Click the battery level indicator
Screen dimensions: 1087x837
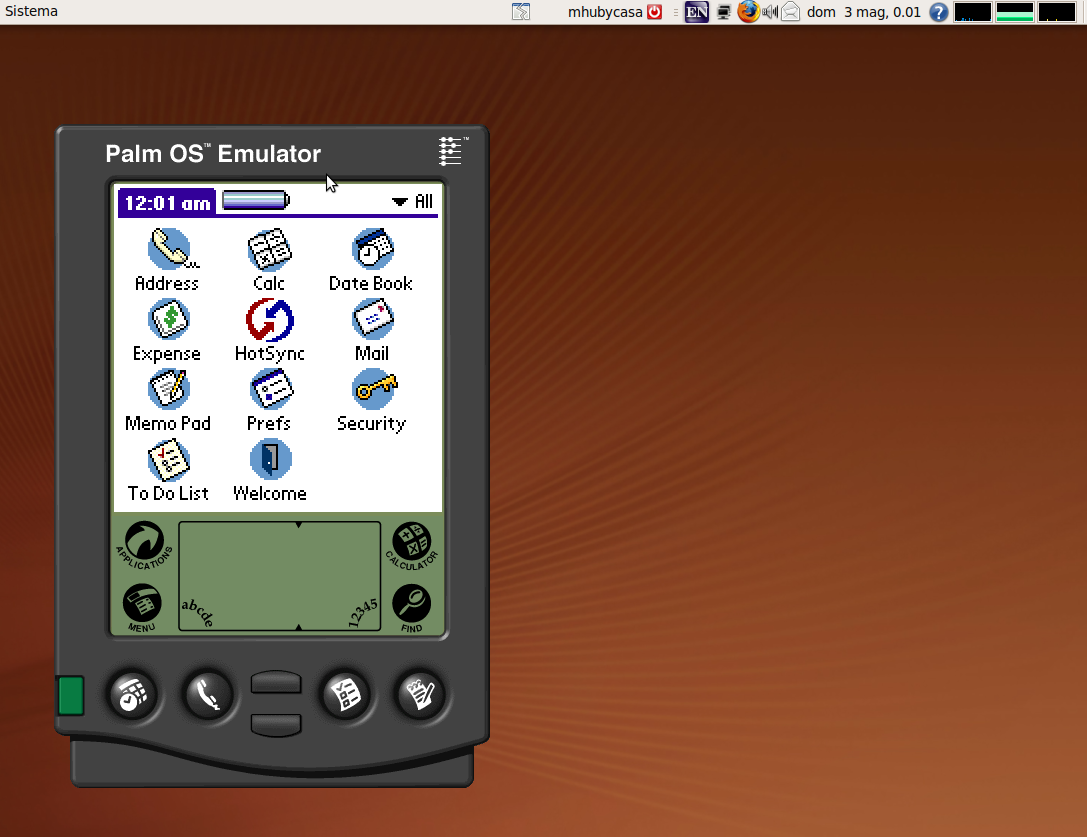[256, 200]
